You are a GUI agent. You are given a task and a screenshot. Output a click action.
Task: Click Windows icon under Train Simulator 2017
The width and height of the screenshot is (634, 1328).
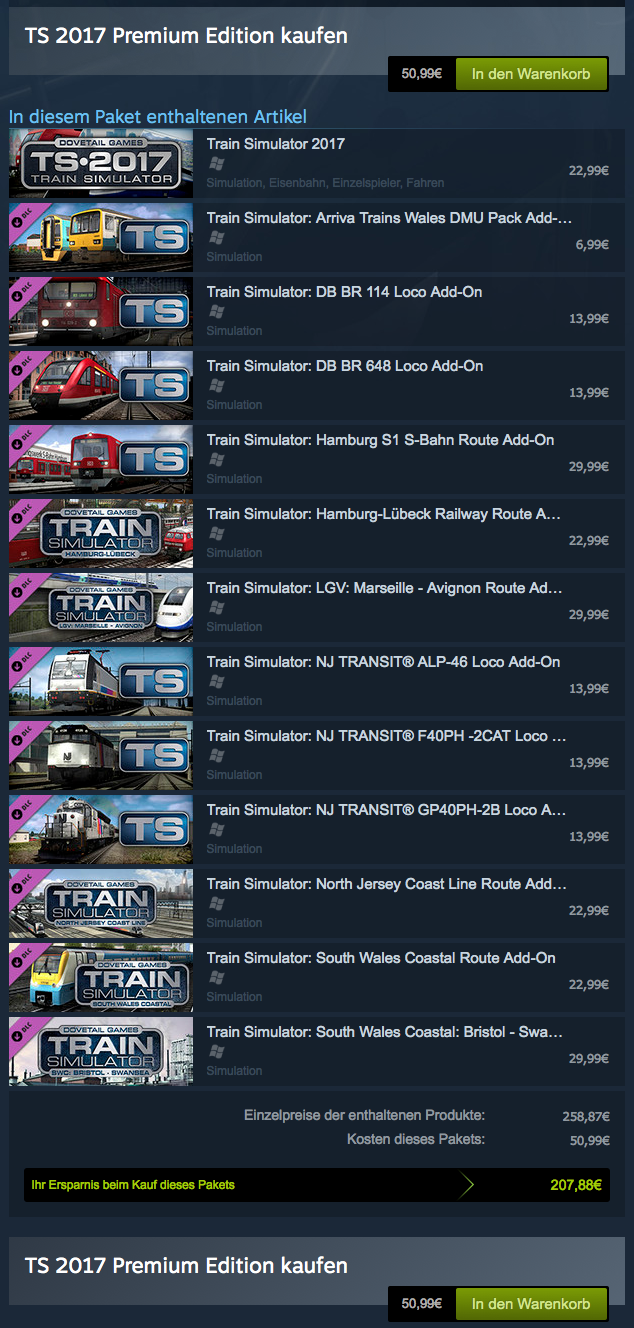point(216,164)
